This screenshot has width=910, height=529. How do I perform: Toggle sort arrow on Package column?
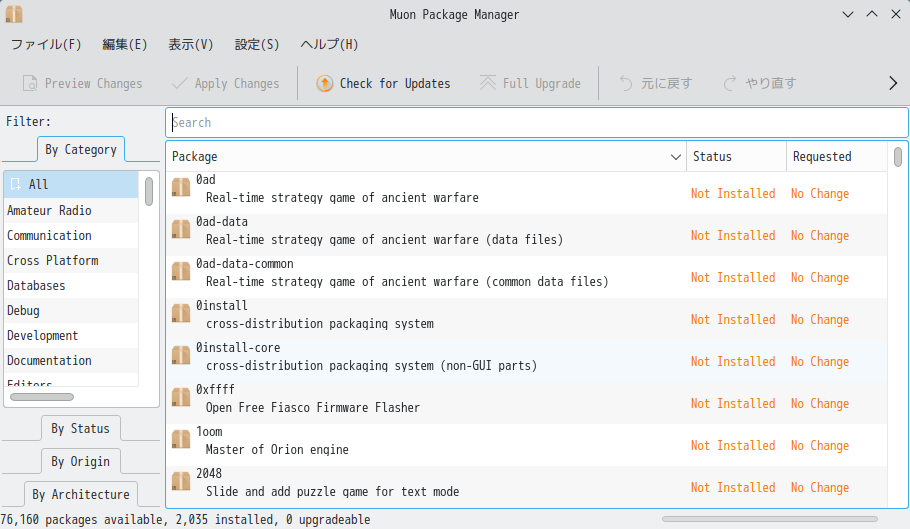[676, 157]
